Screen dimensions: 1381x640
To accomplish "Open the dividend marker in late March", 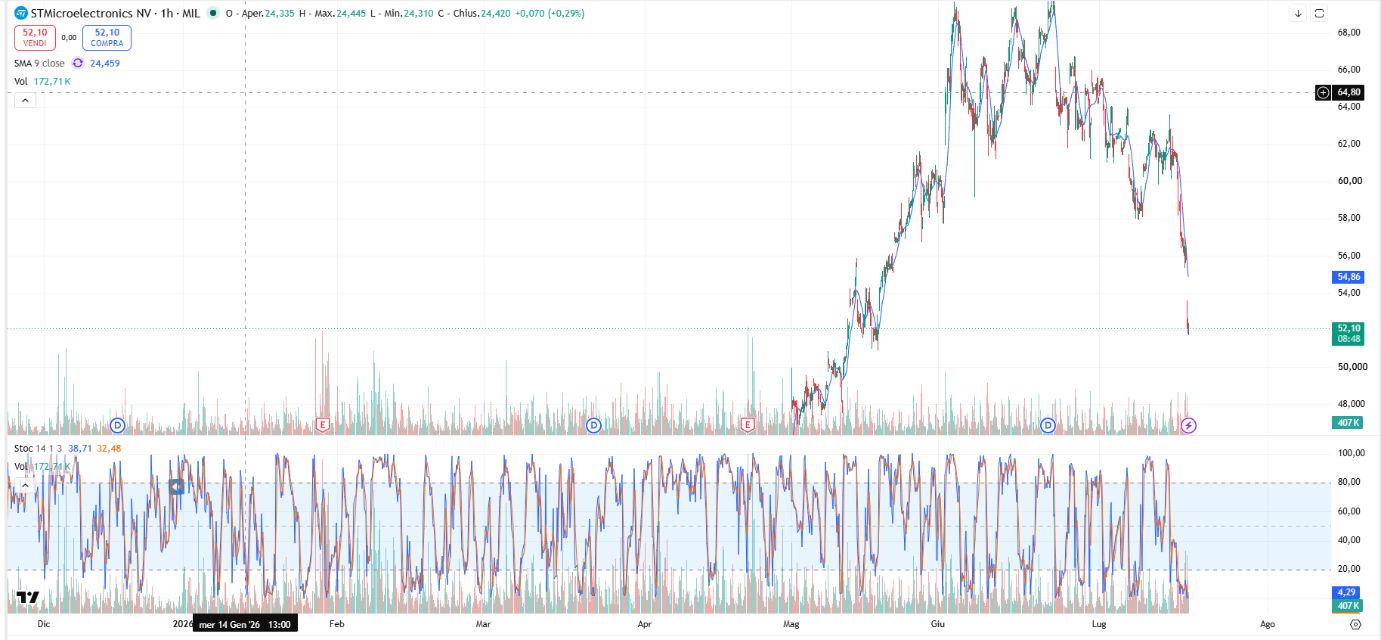I will (x=593, y=425).
